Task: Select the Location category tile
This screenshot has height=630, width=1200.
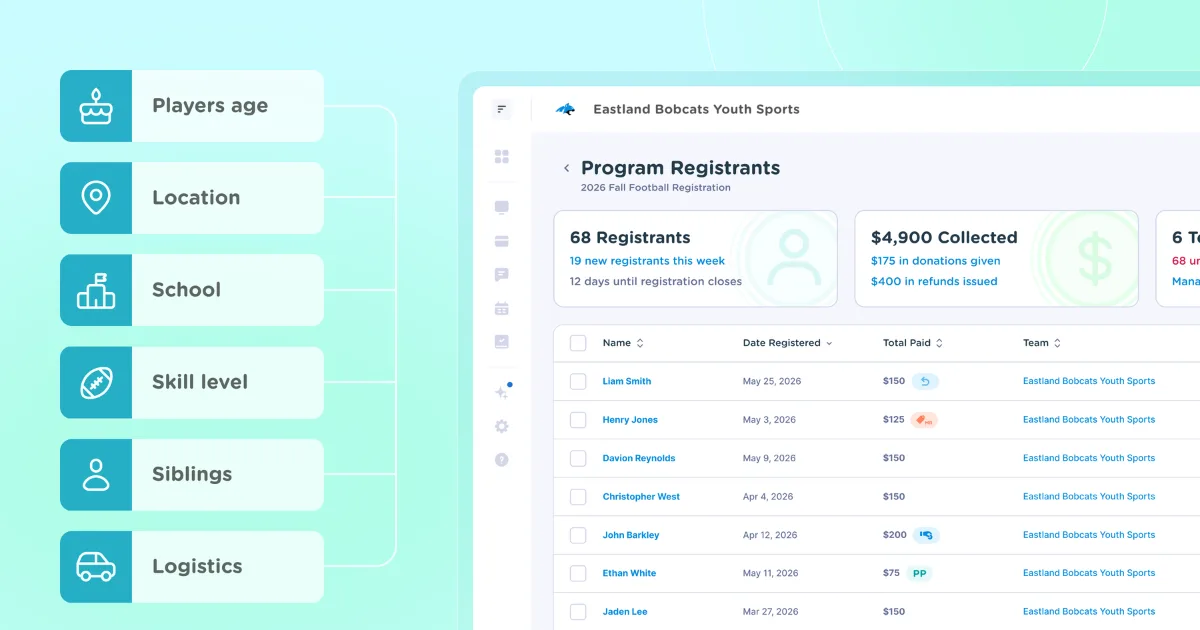Action: [192, 198]
